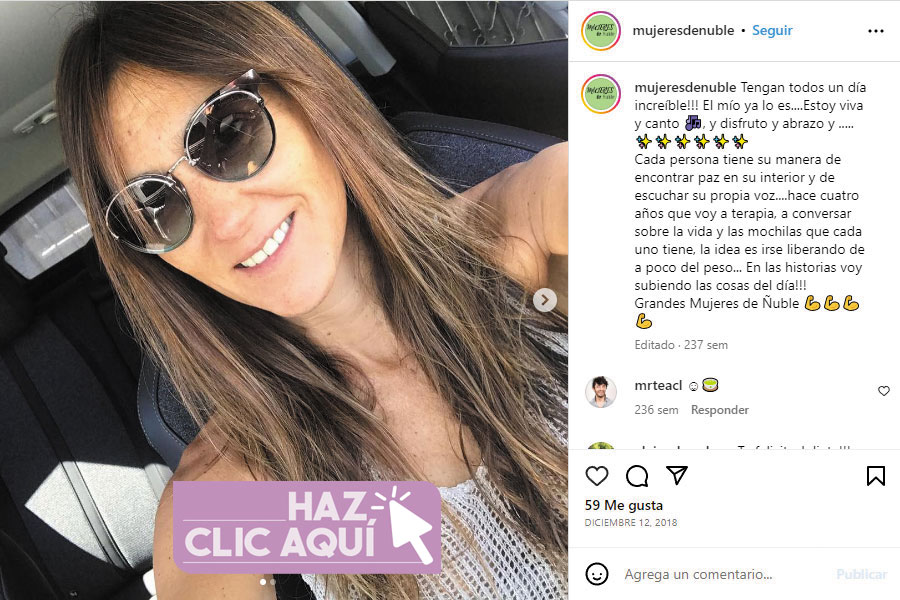
Task: View who liked: 59 Me gusta
Action: (x=623, y=505)
